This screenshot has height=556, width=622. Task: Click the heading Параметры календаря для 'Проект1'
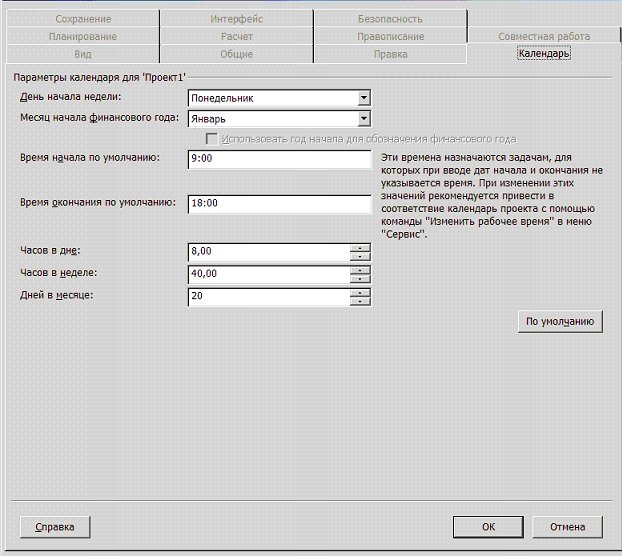click(99, 77)
